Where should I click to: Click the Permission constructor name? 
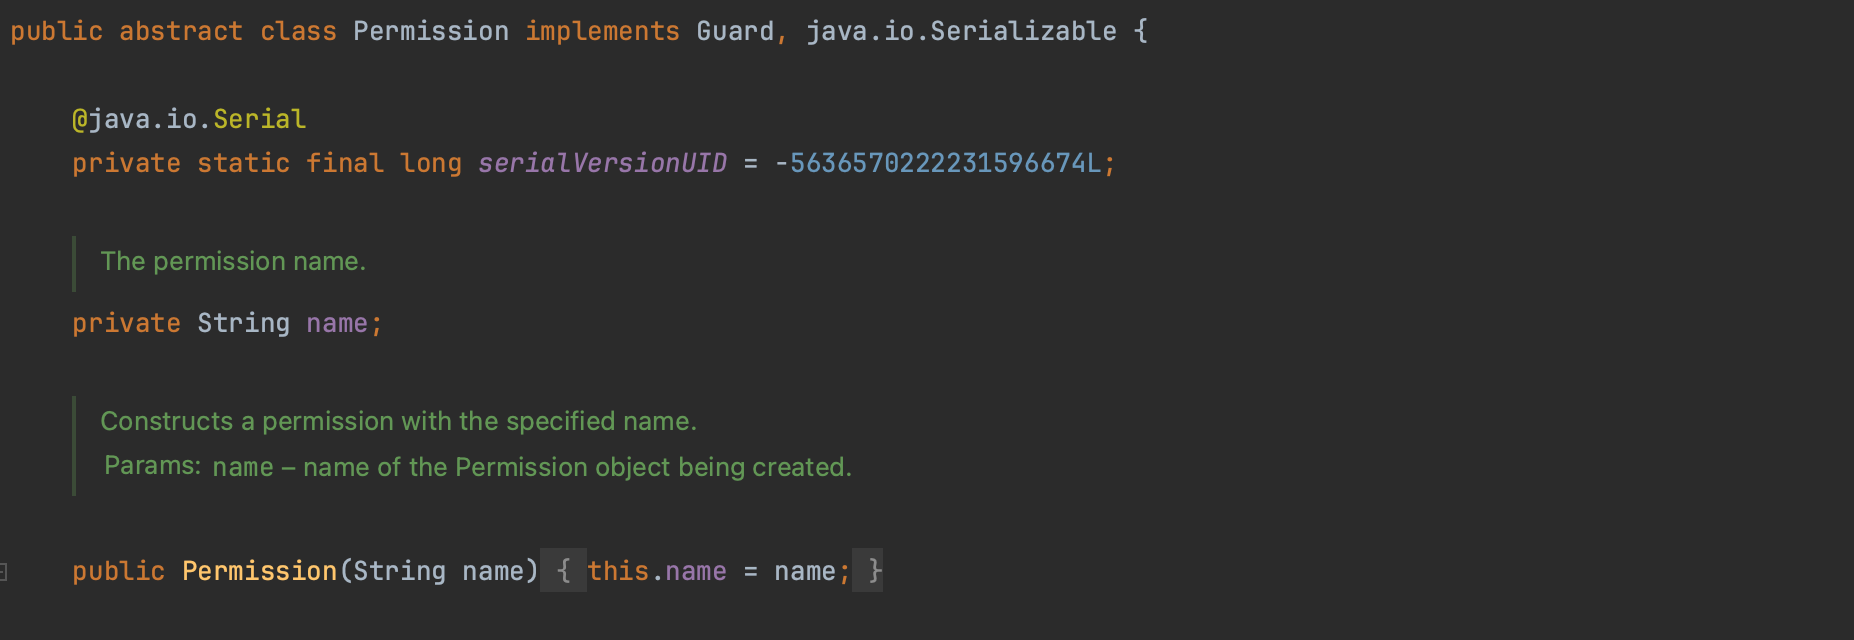pyautogui.click(x=259, y=571)
